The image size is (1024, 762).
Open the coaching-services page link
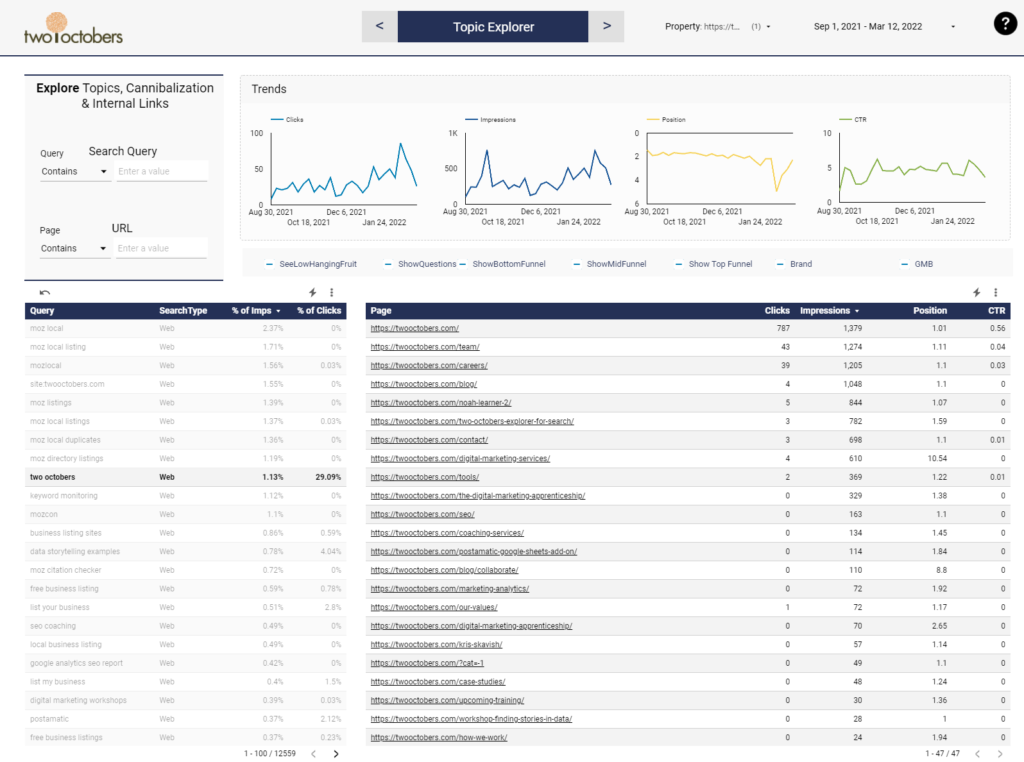[447, 533]
